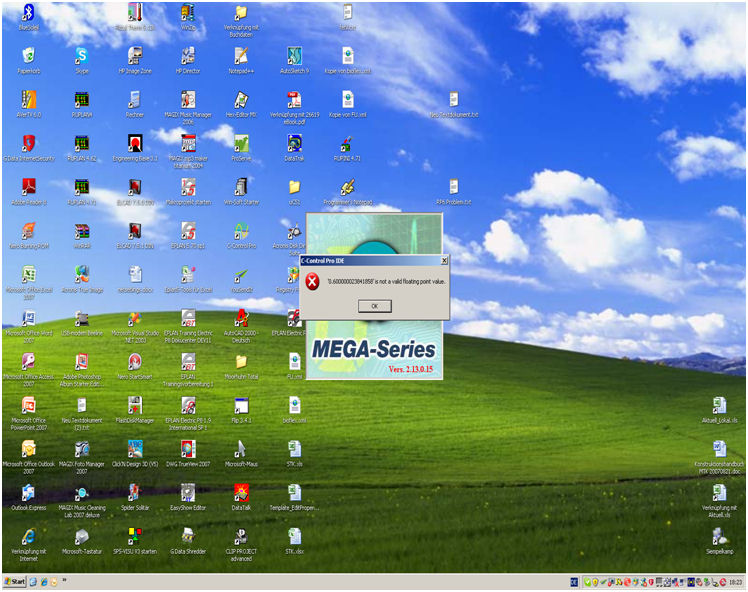This screenshot has height=592, width=748.
Task: Open the Rechner calculator shortcut
Action: tap(134, 100)
